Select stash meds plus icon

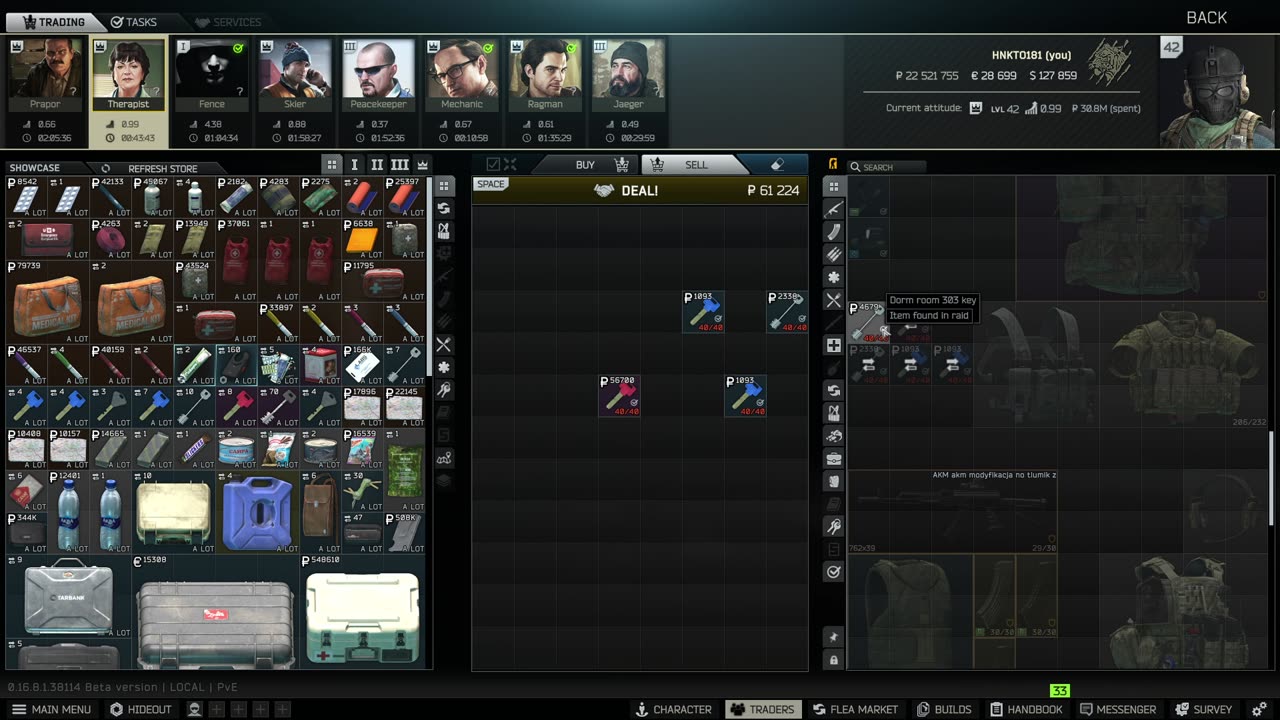pyautogui.click(x=834, y=345)
